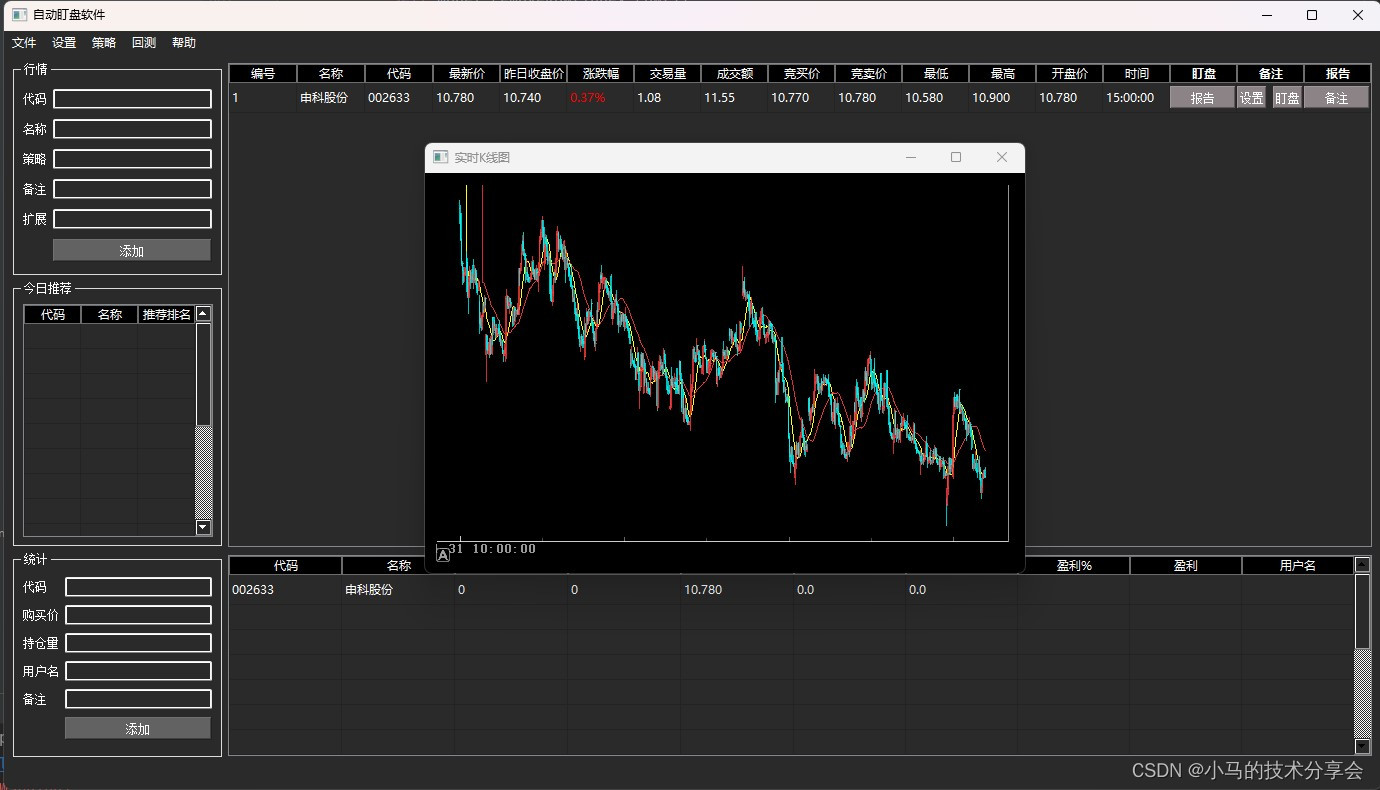The height and width of the screenshot is (790, 1380).
Task: Click the 交易量 column header
Action: (x=668, y=73)
